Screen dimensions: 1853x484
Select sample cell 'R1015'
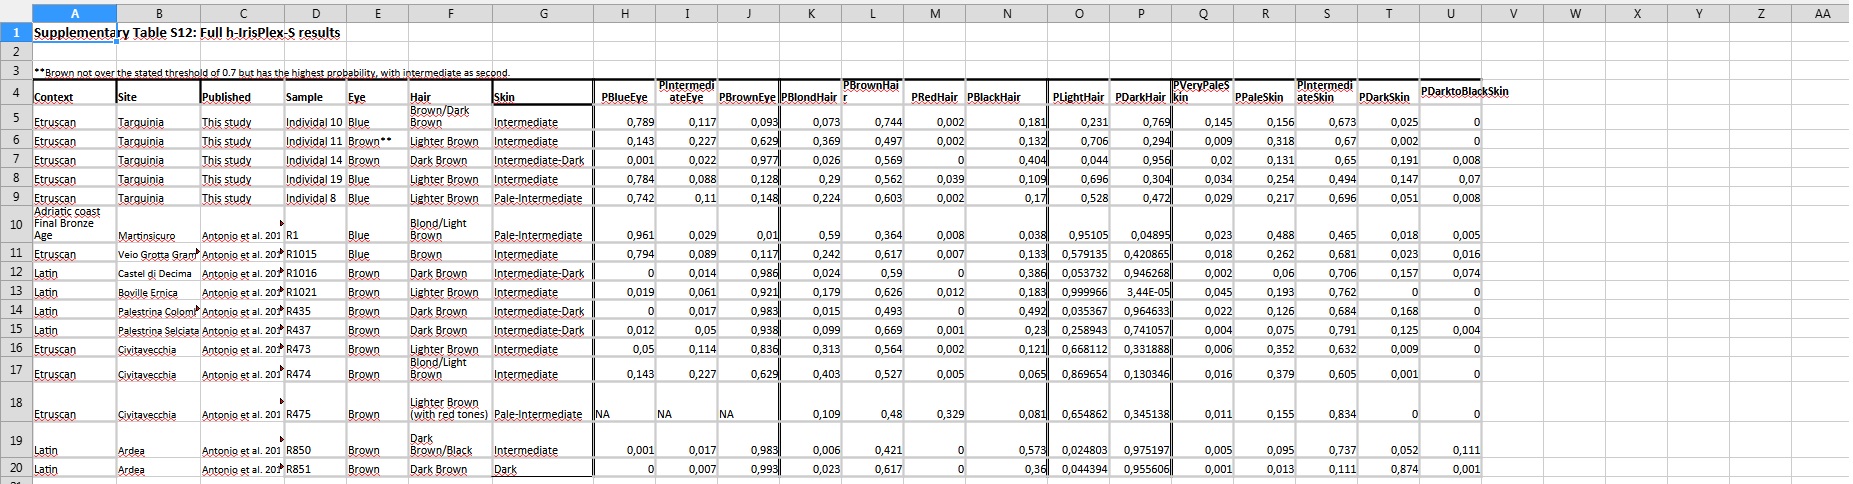(314, 254)
